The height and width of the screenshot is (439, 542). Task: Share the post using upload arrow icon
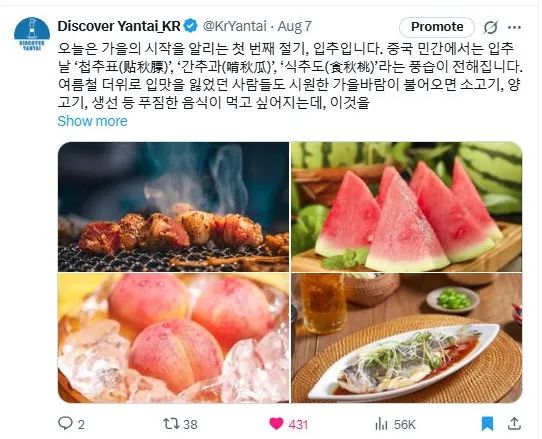pos(514,423)
